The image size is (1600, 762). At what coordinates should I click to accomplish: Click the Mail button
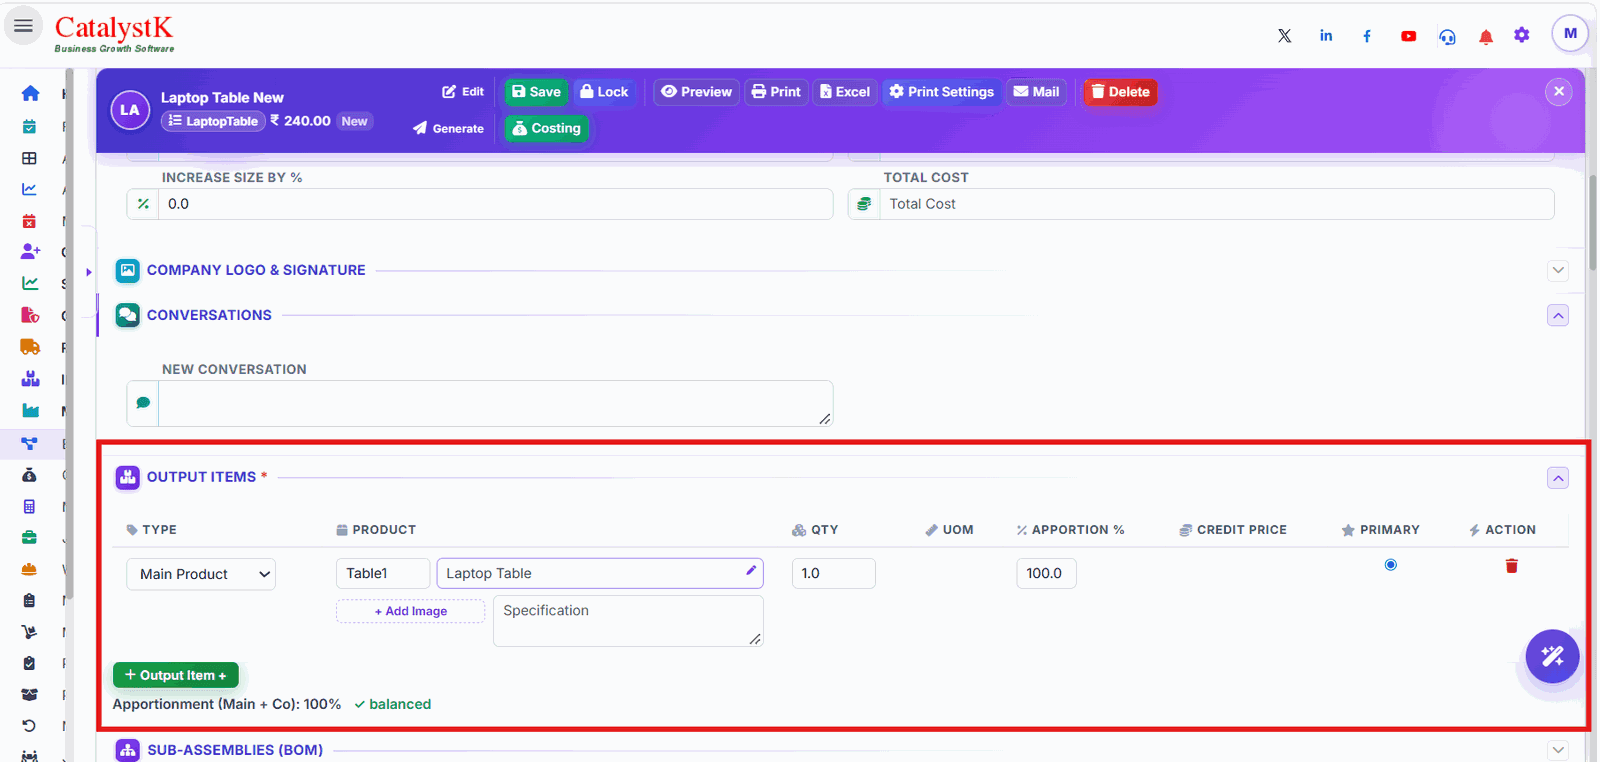tap(1036, 92)
